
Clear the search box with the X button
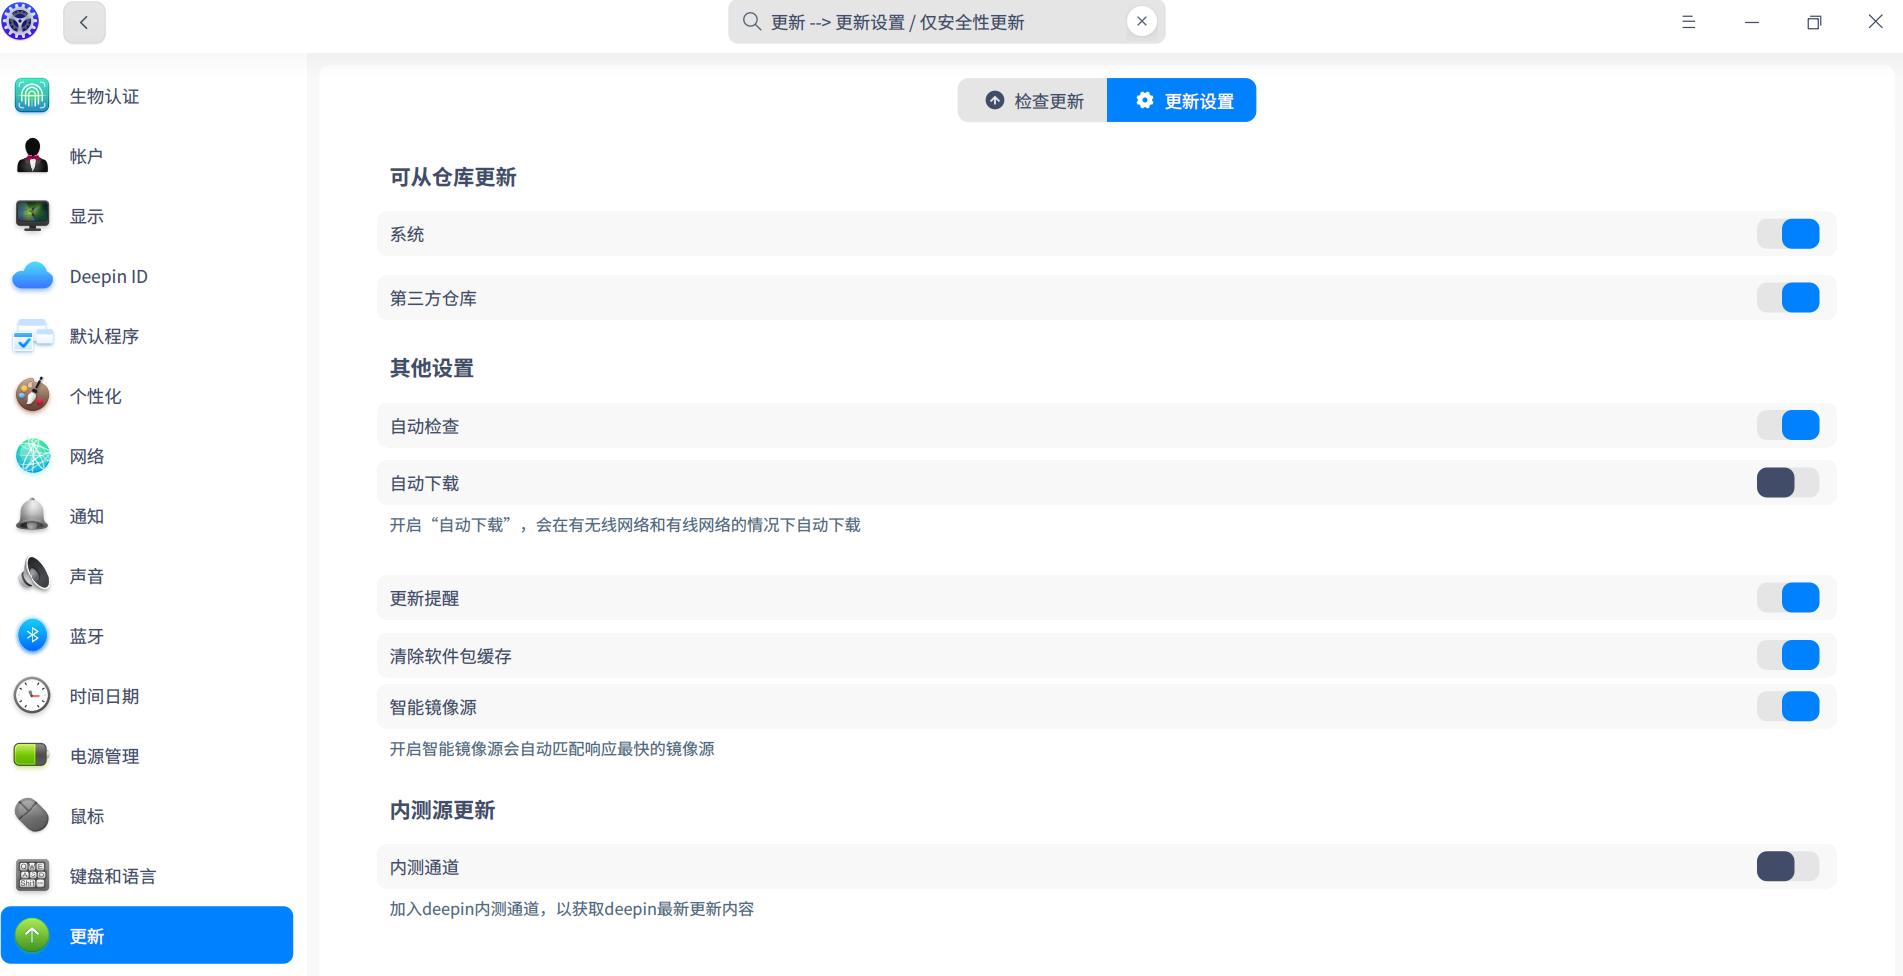pos(1141,20)
